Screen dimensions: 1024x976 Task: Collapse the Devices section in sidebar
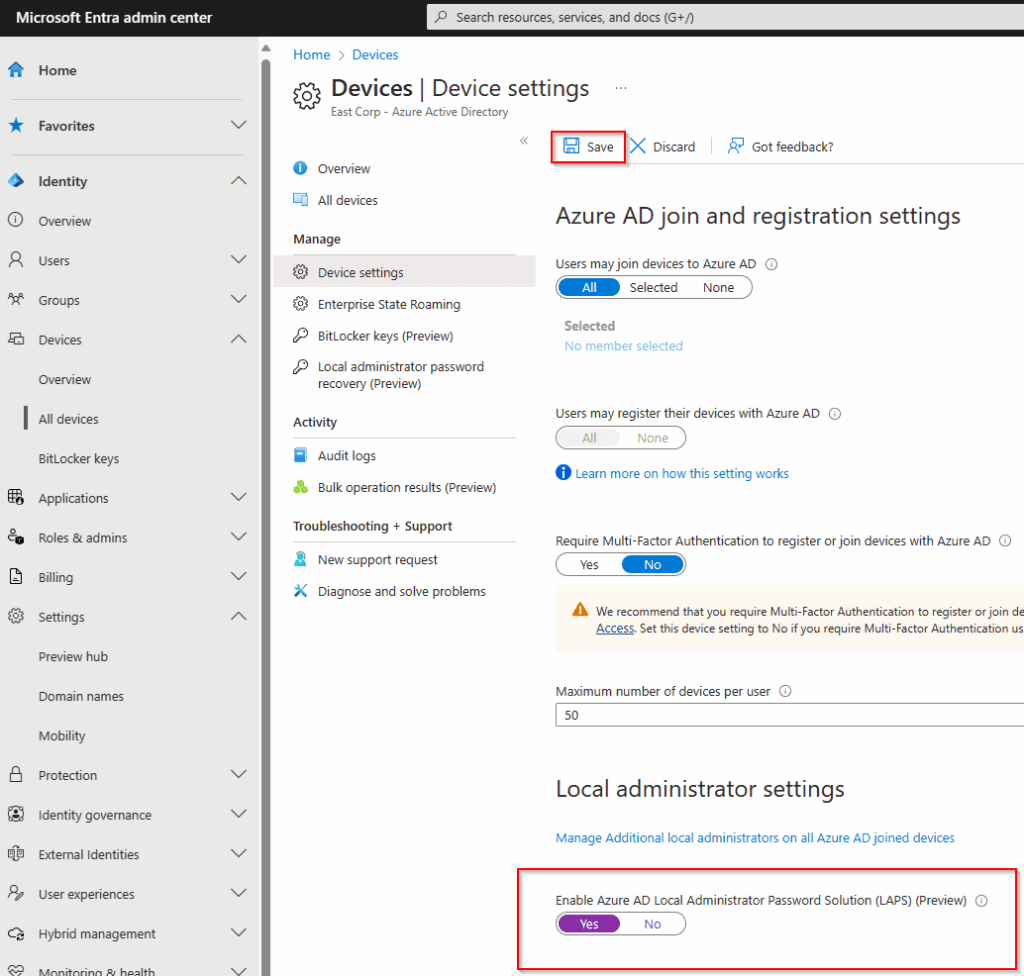(238, 339)
